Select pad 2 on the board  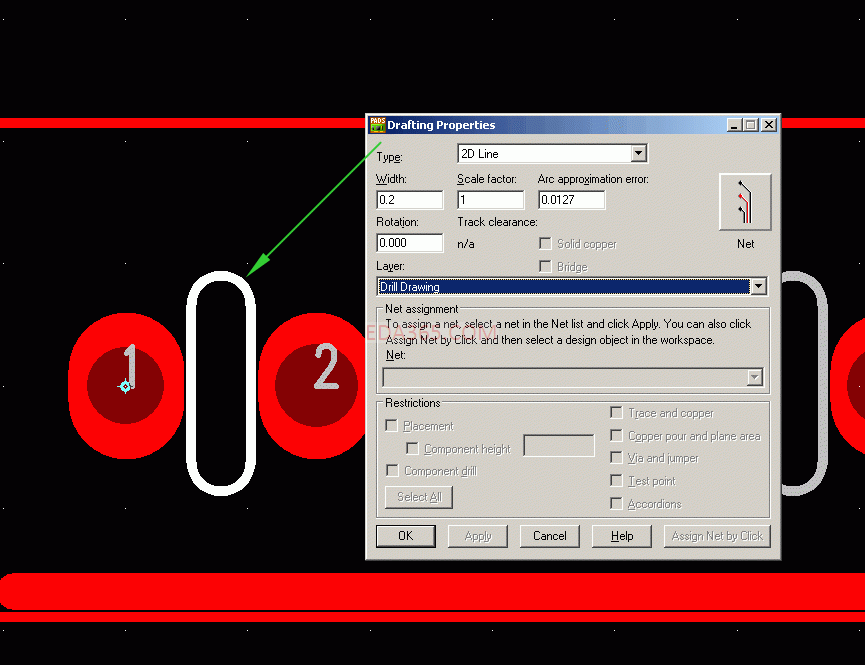tap(314, 385)
